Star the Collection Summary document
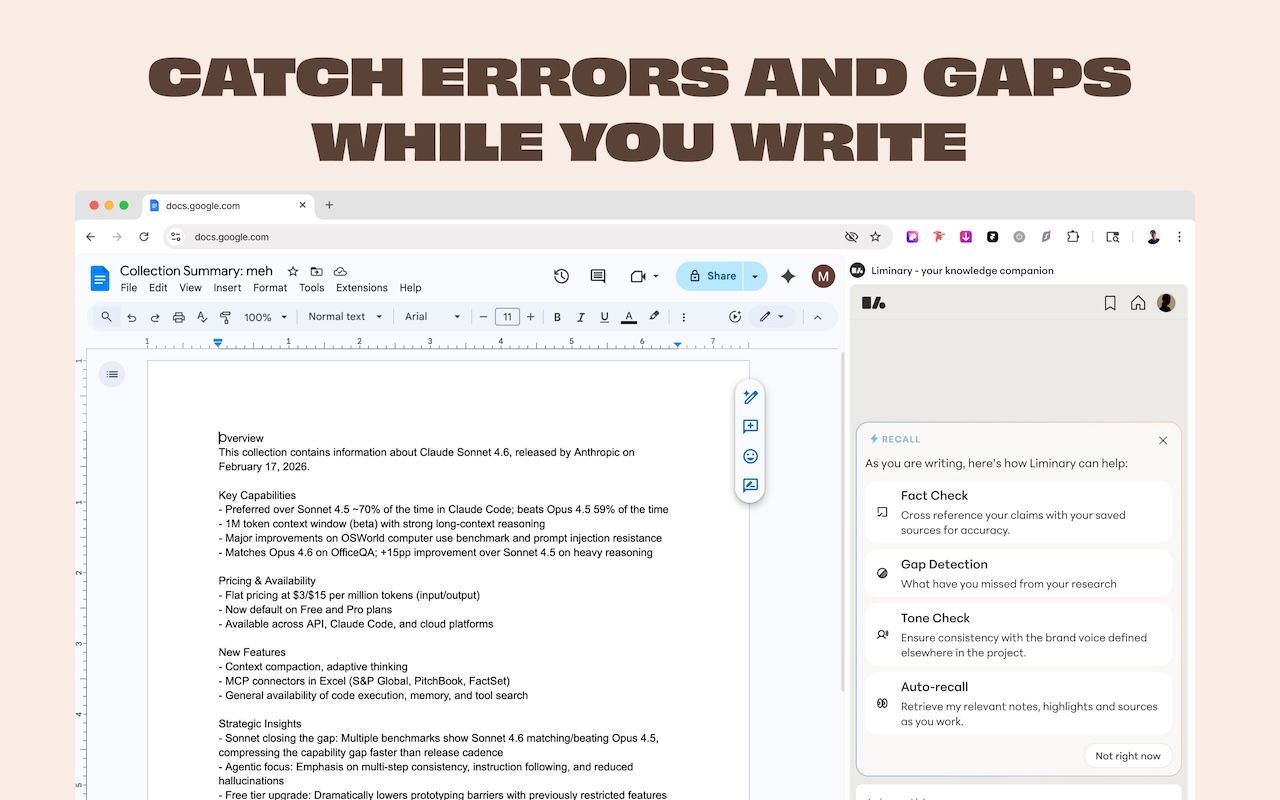The image size is (1280, 800). [293, 271]
